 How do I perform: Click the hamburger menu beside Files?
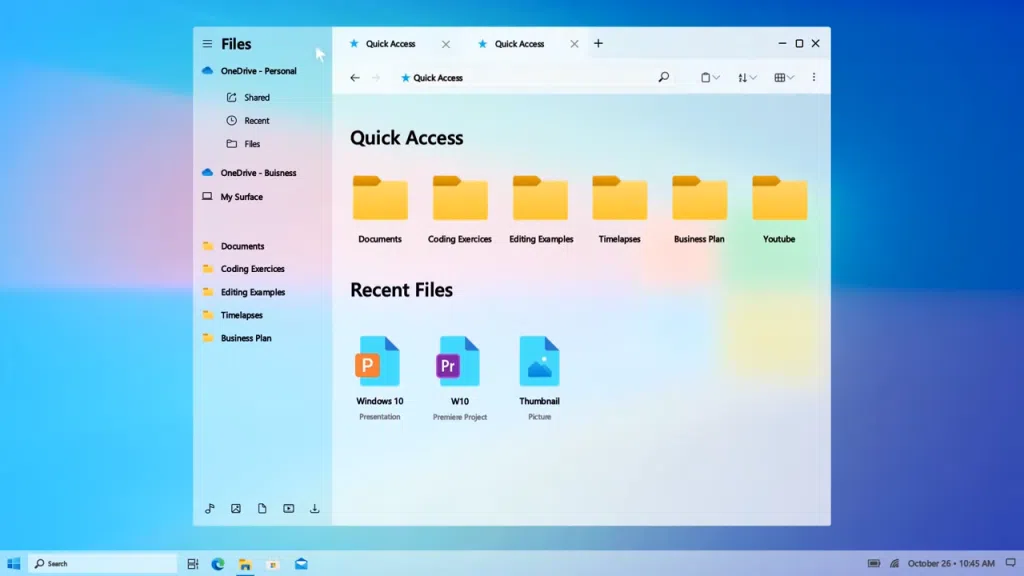(207, 43)
